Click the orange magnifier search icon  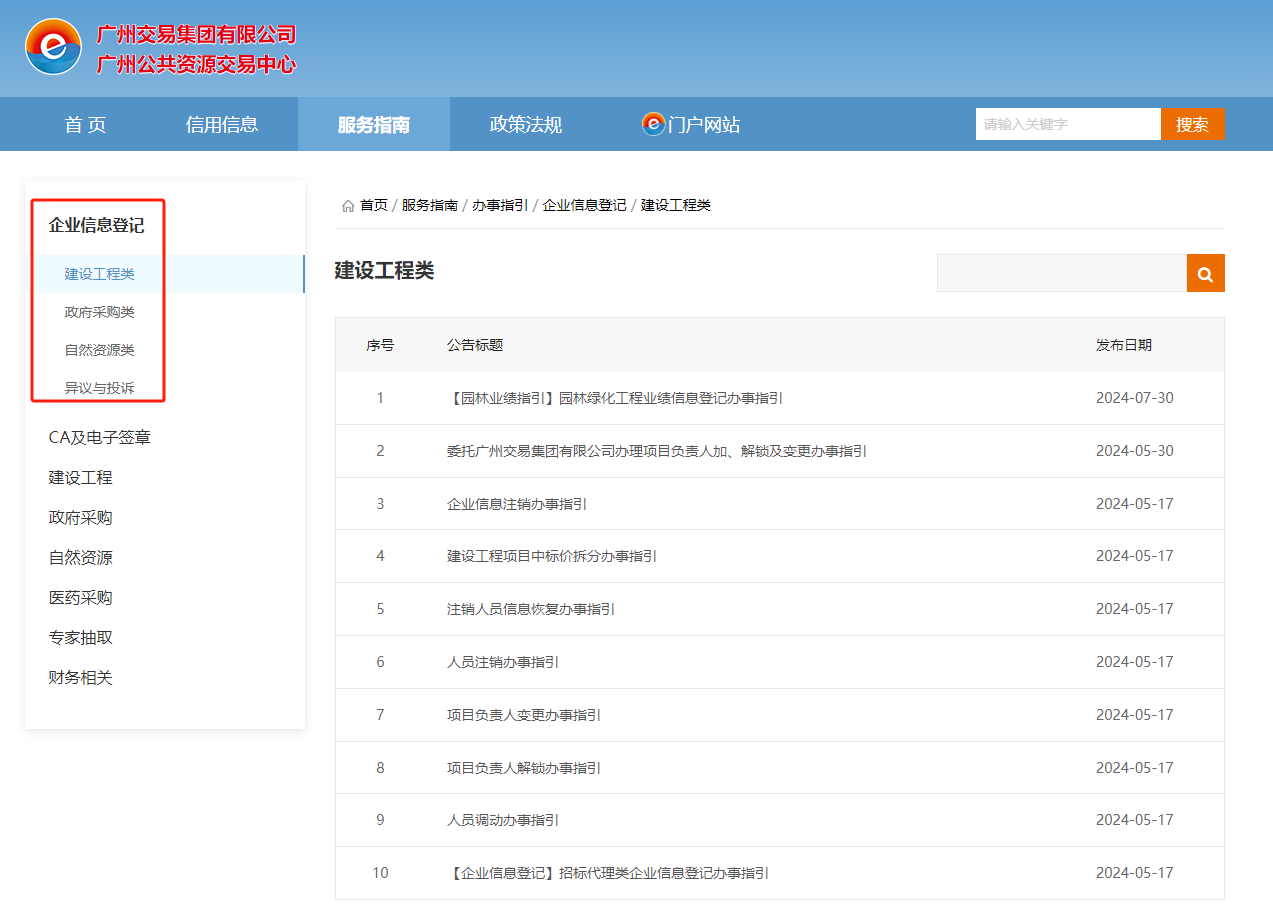[1204, 272]
